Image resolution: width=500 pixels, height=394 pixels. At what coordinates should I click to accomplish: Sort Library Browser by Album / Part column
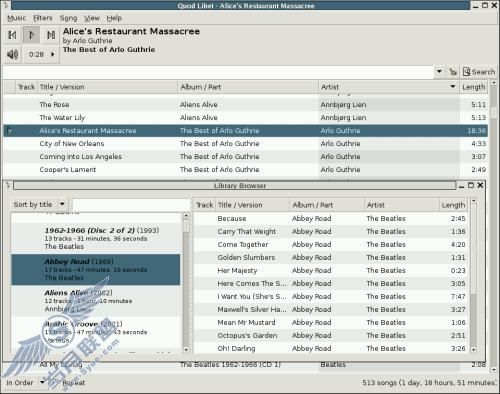tap(327, 205)
